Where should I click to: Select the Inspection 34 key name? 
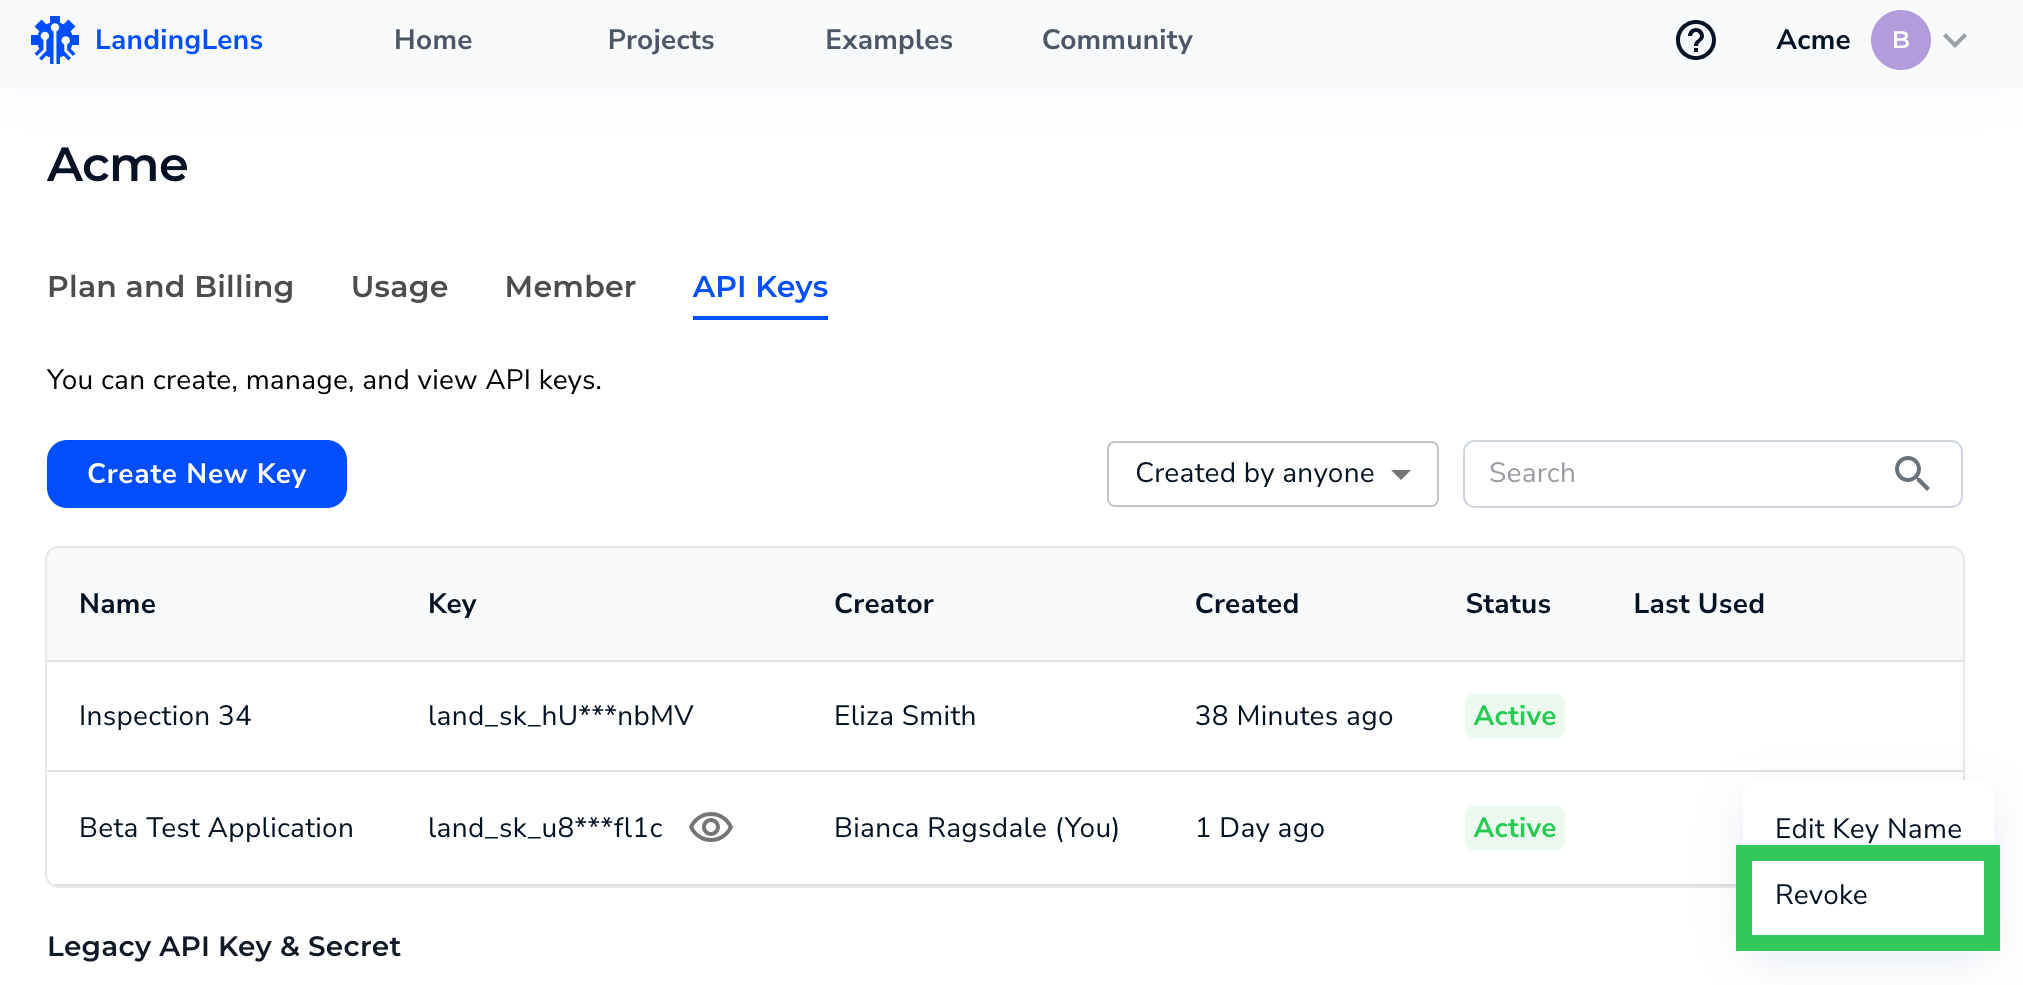(x=165, y=716)
